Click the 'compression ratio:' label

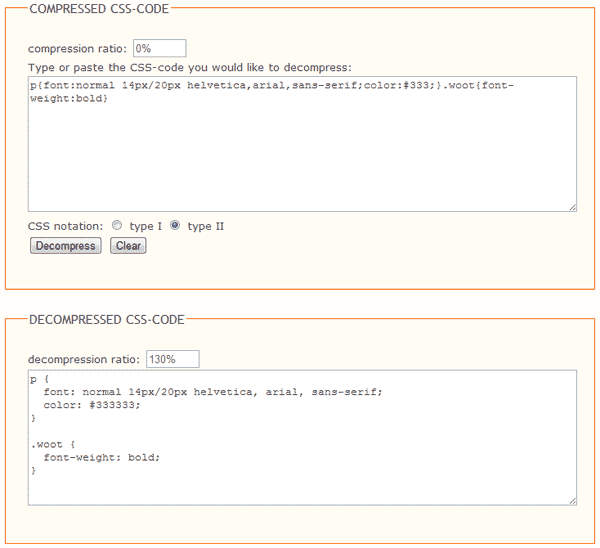pos(77,49)
